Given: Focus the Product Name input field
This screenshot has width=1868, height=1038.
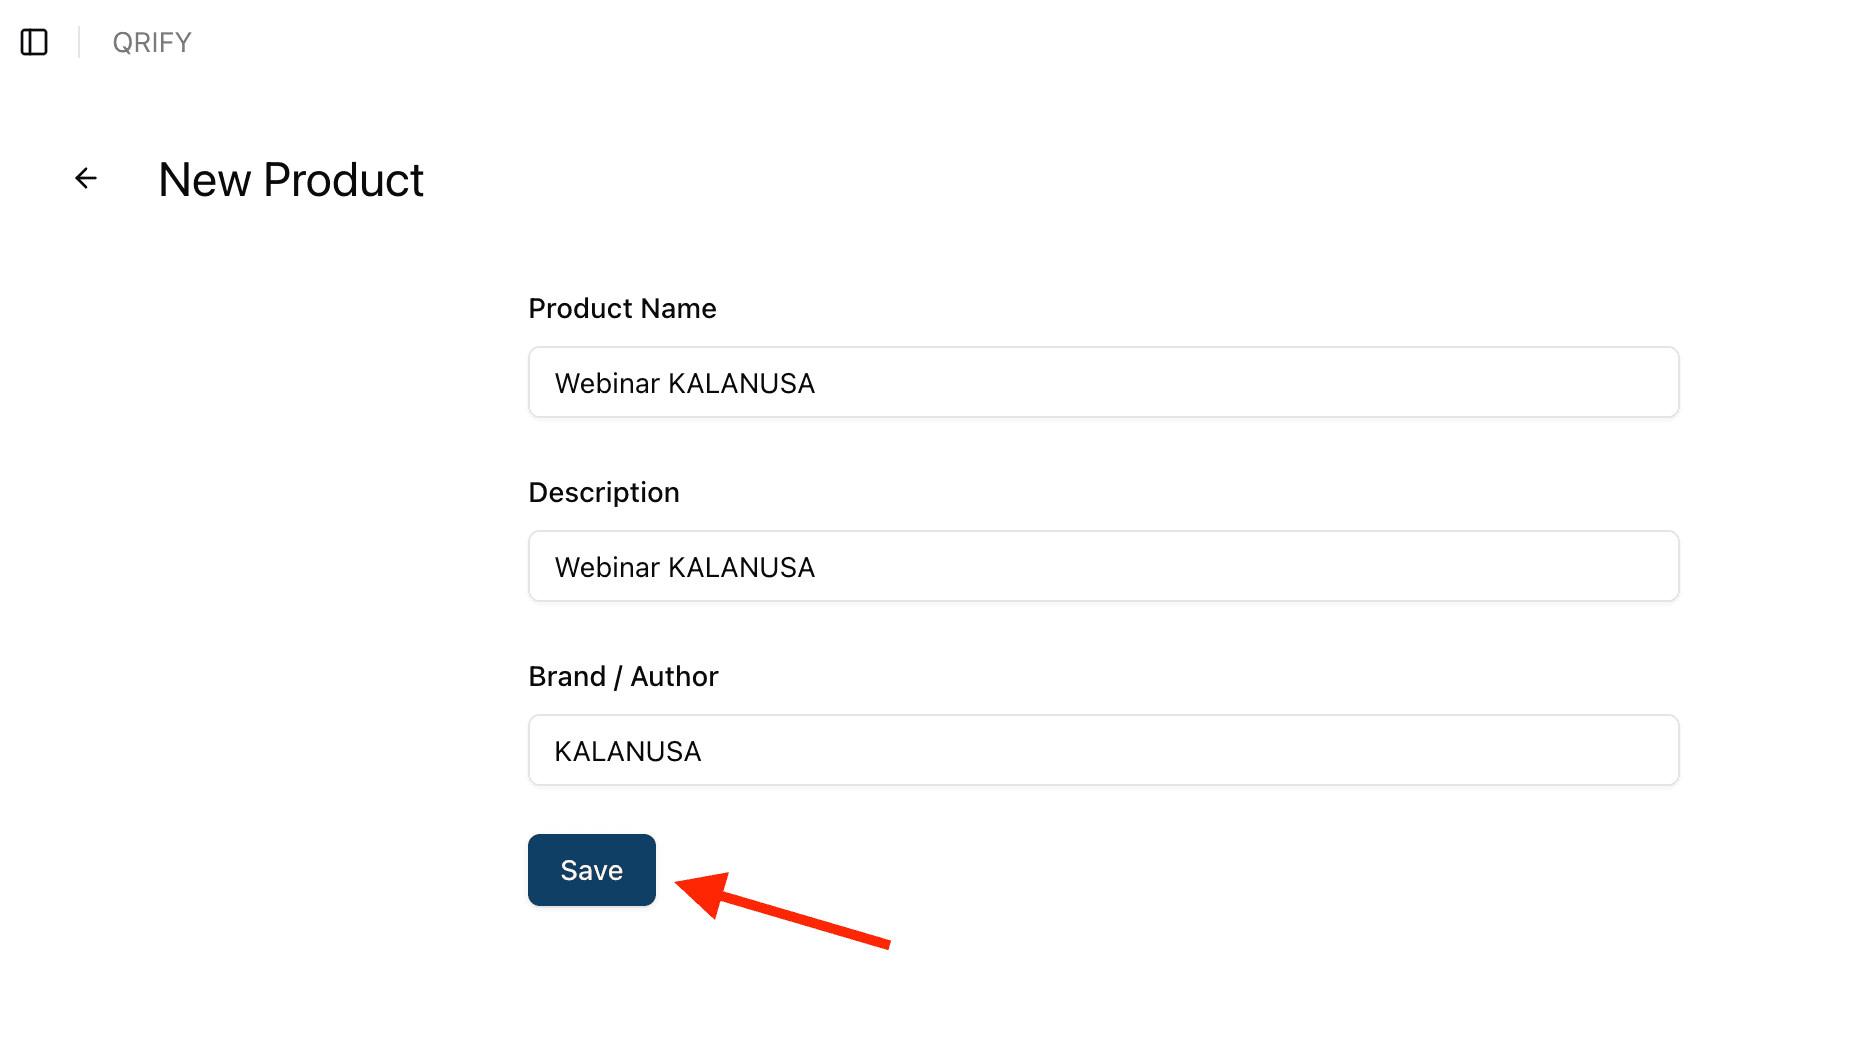Looking at the screenshot, I should [x=1103, y=383].
